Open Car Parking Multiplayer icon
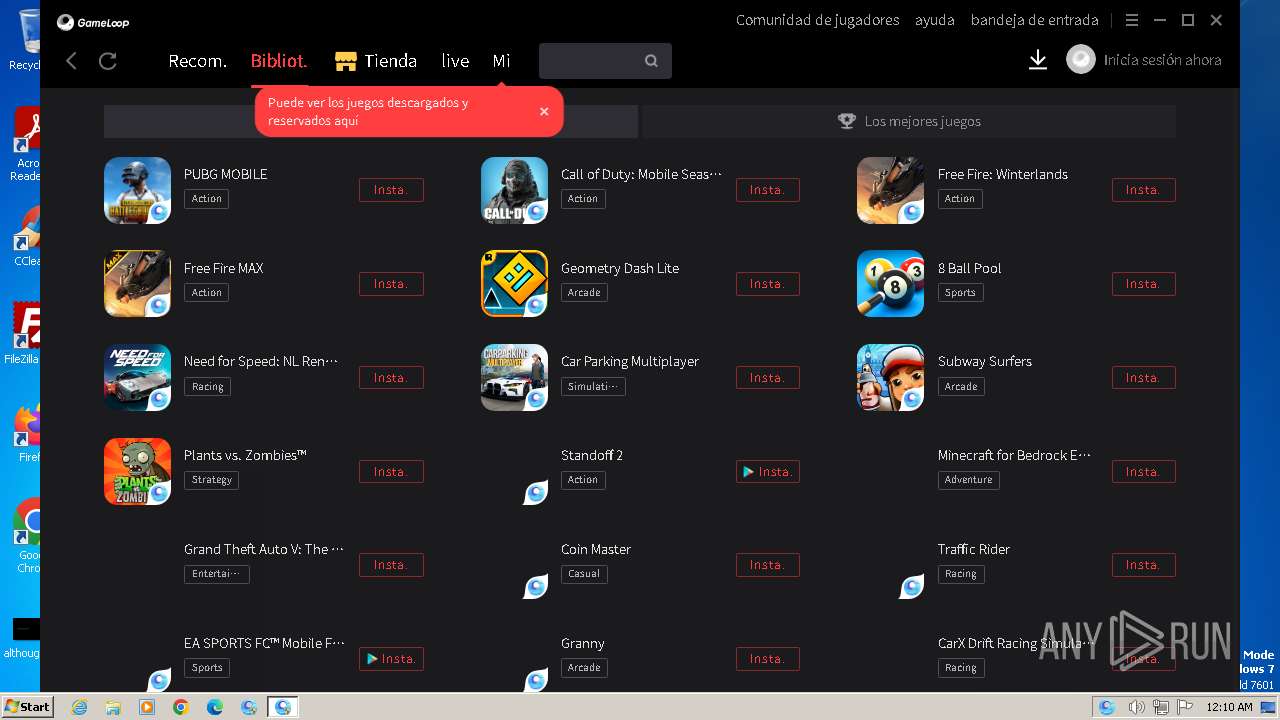The image size is (1280, 720). coord(514,377)
